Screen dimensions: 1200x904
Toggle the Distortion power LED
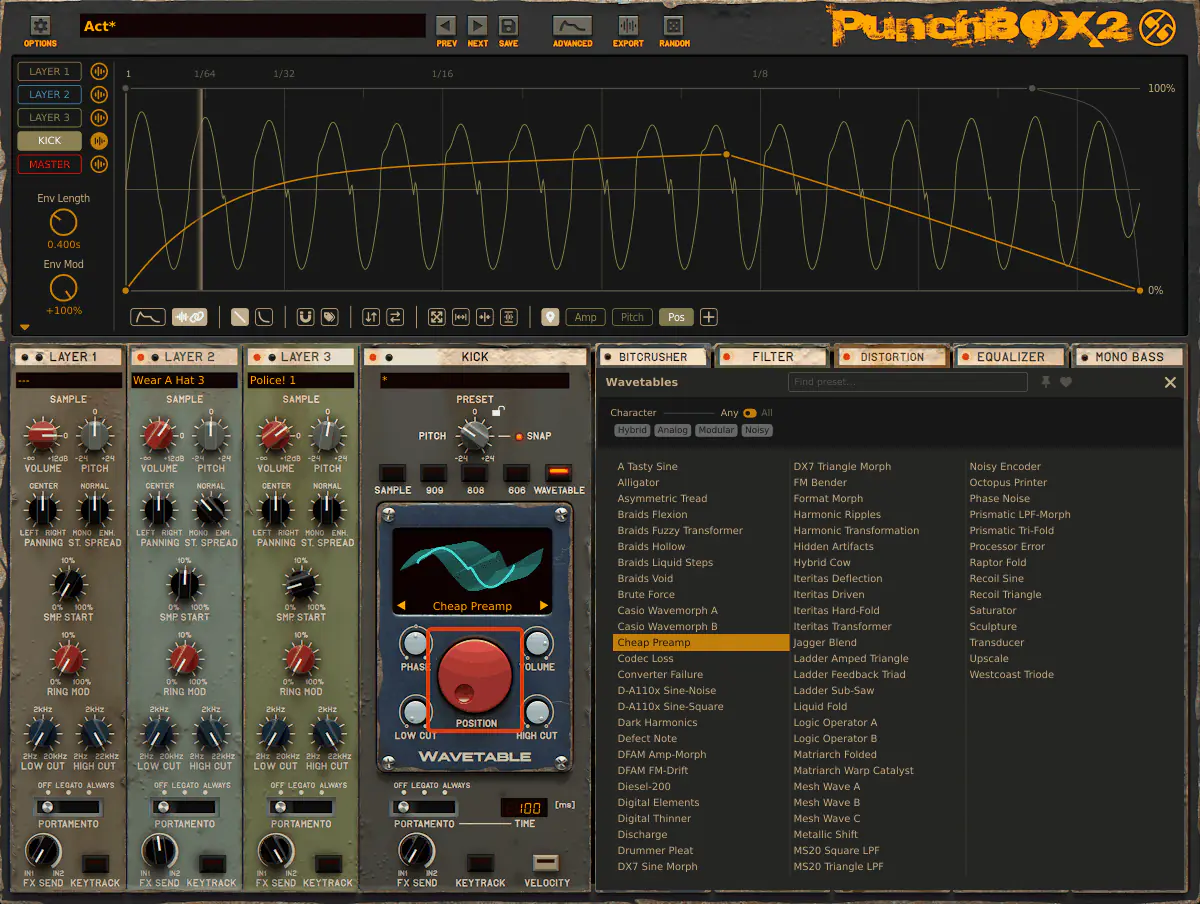pos(847,357)
